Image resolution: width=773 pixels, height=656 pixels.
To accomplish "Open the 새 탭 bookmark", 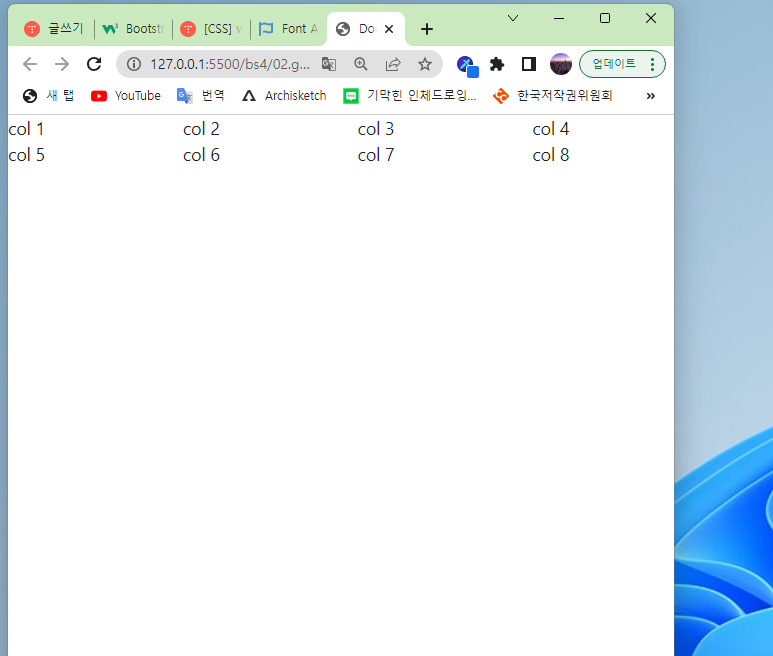I will 48,96.
